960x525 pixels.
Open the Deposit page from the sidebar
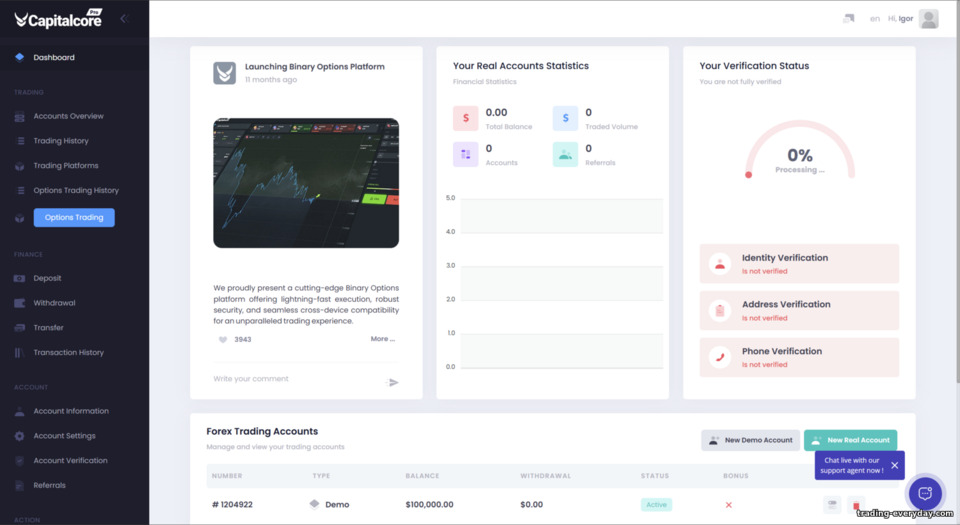pos(47,278)
